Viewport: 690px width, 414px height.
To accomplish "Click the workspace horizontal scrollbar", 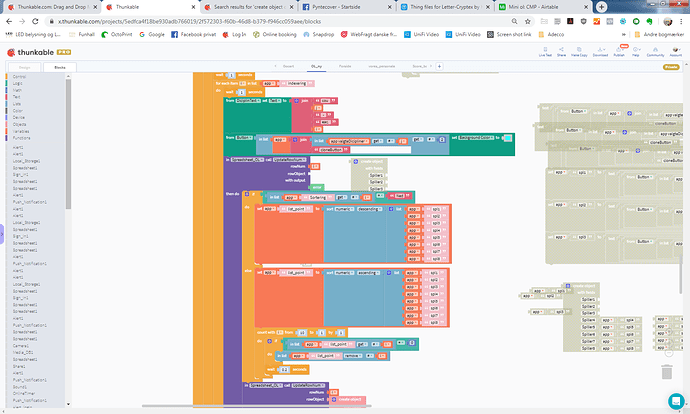I will [x=257, y=406].
